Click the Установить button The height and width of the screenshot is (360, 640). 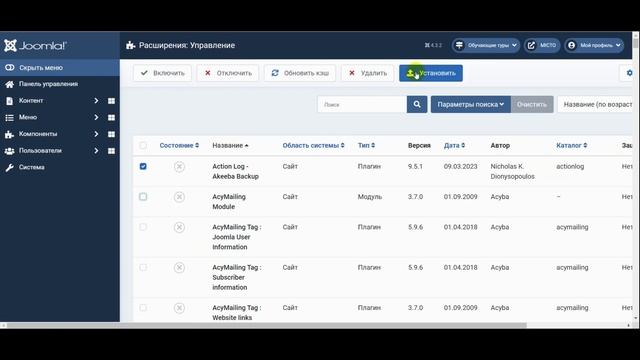[431, 73]
